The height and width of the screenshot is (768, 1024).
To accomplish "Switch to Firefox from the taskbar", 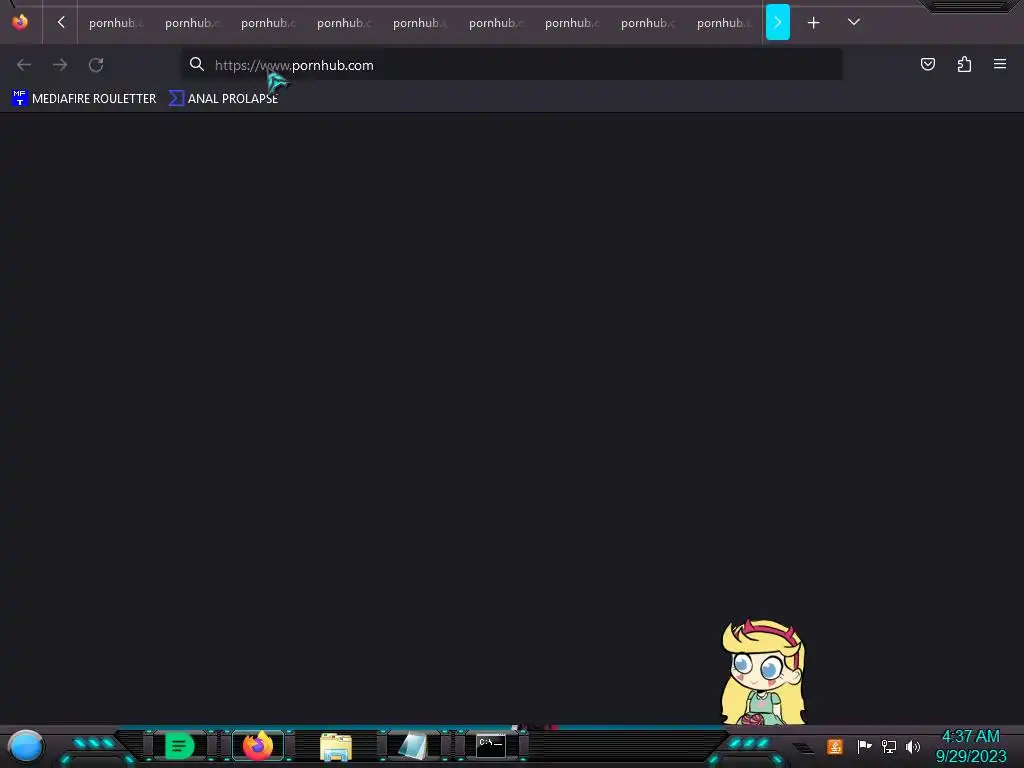I will click(257, 746).
